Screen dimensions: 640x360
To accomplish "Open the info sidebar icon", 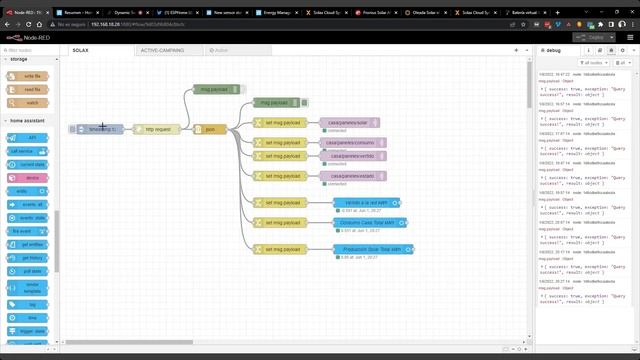I will (x=588, y=50).
